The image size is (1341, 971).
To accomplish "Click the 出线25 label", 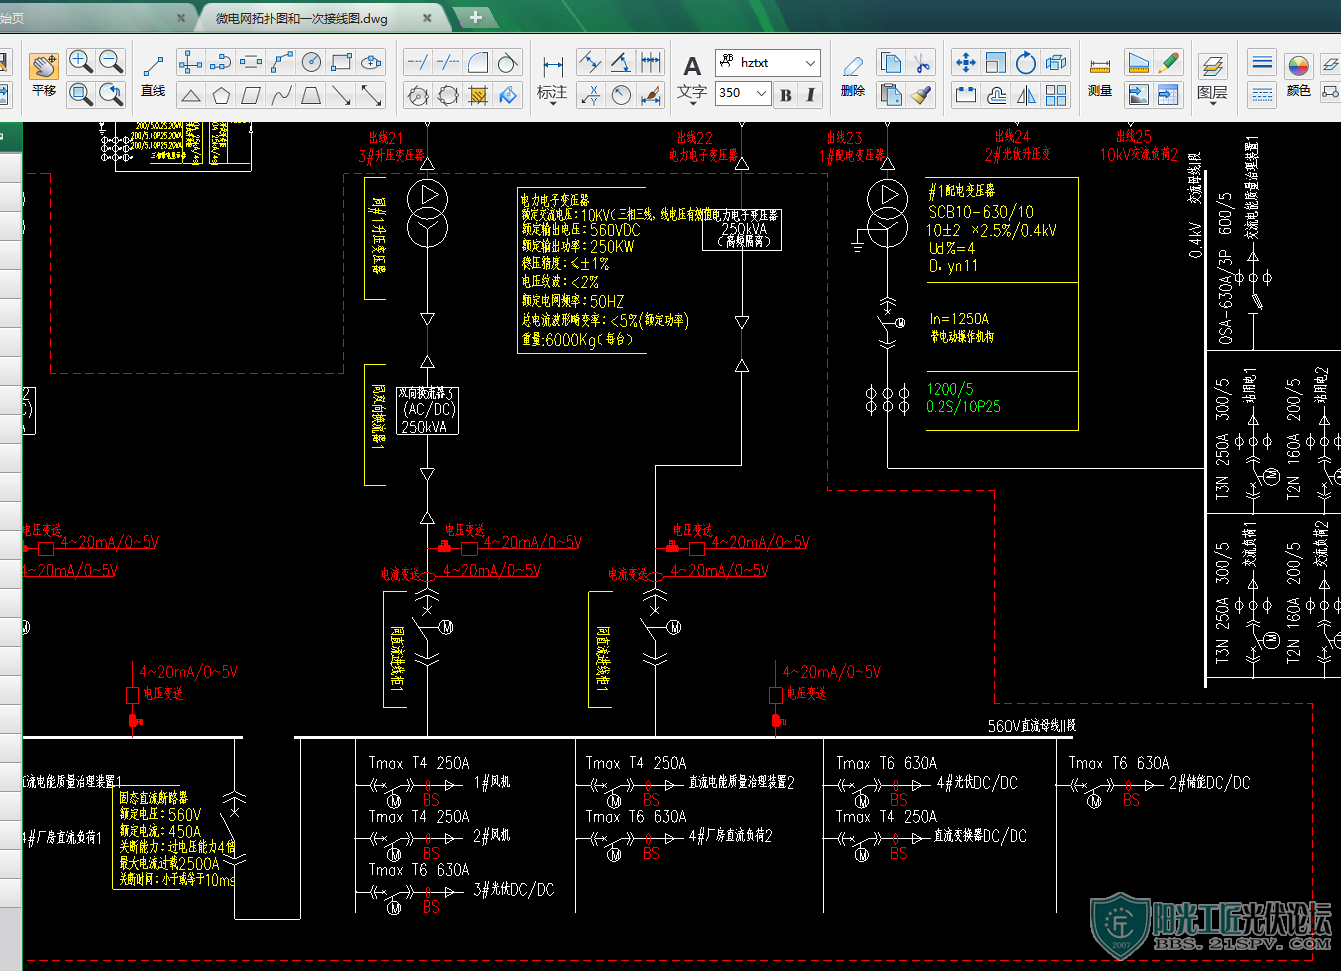I will coord(1134,136).
